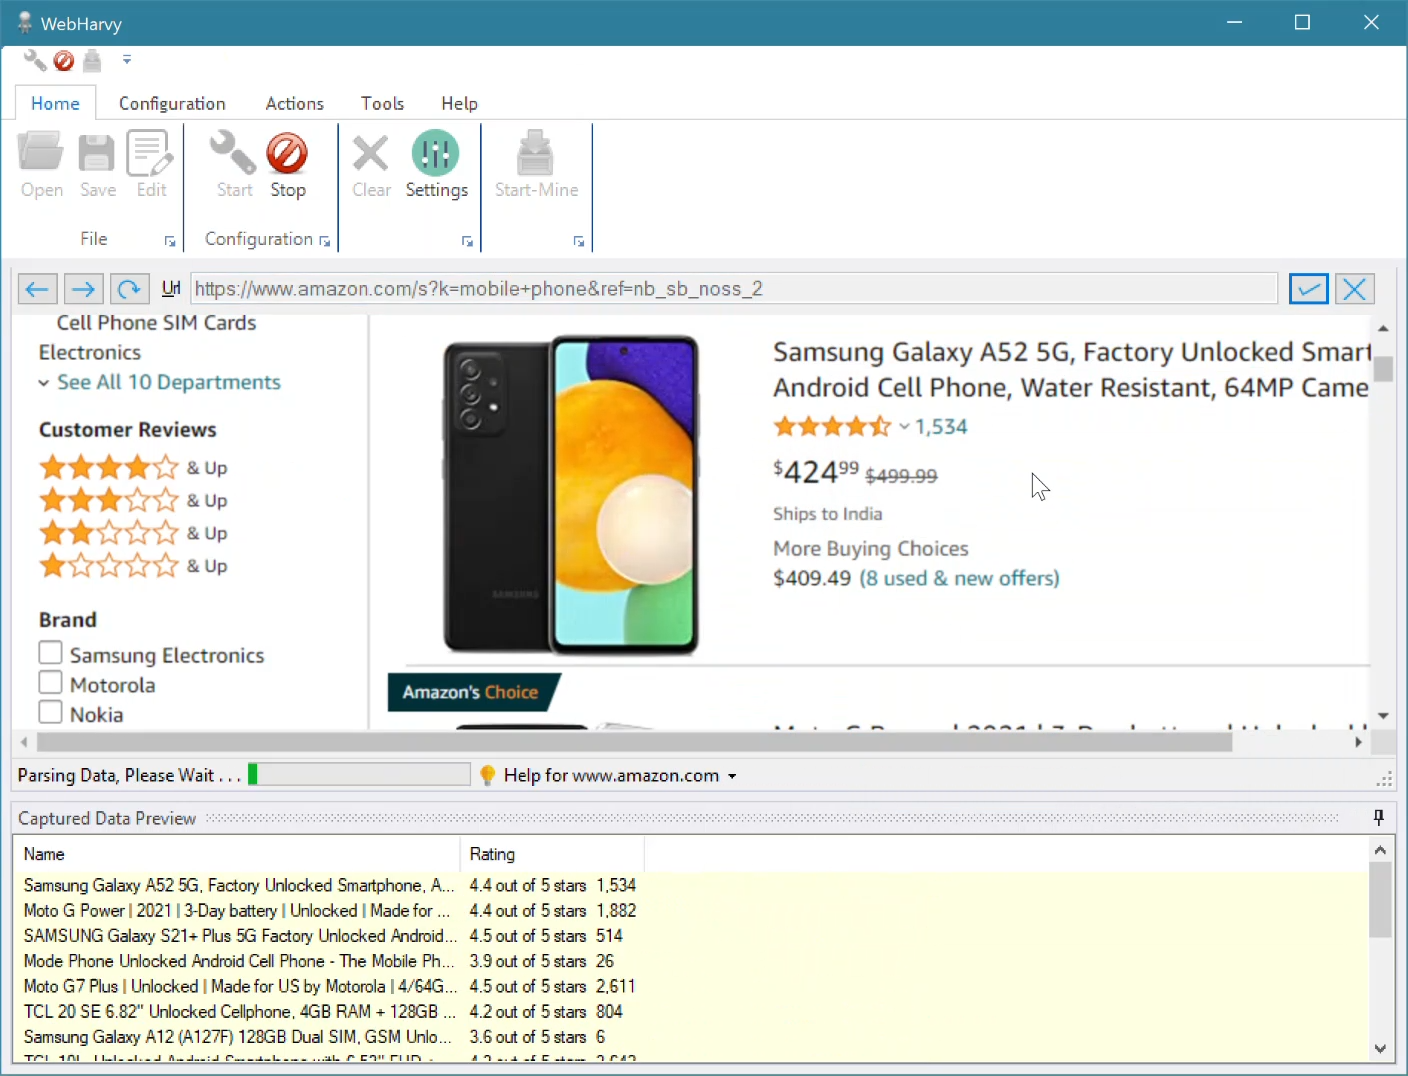Click the WebHarvy app icon in title bar
The width and height of the screenshot is (1408, 1076).
(25, 22)
